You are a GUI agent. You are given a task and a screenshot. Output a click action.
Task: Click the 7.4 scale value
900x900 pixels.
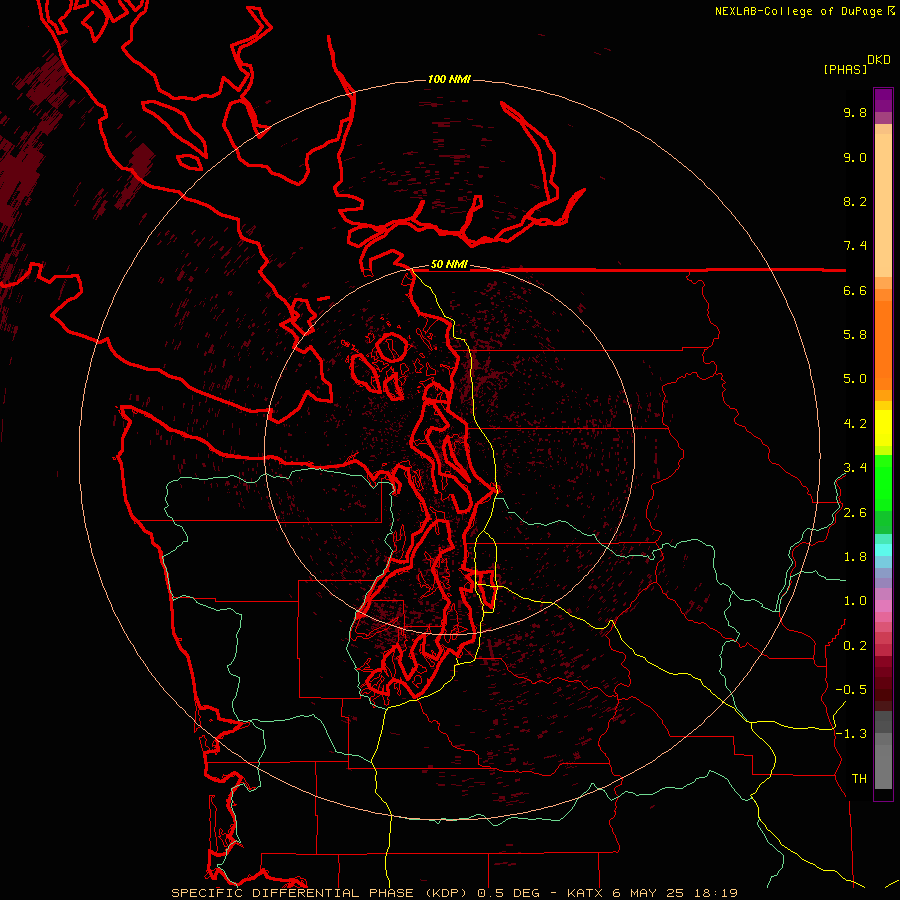[x=855, y=246]
